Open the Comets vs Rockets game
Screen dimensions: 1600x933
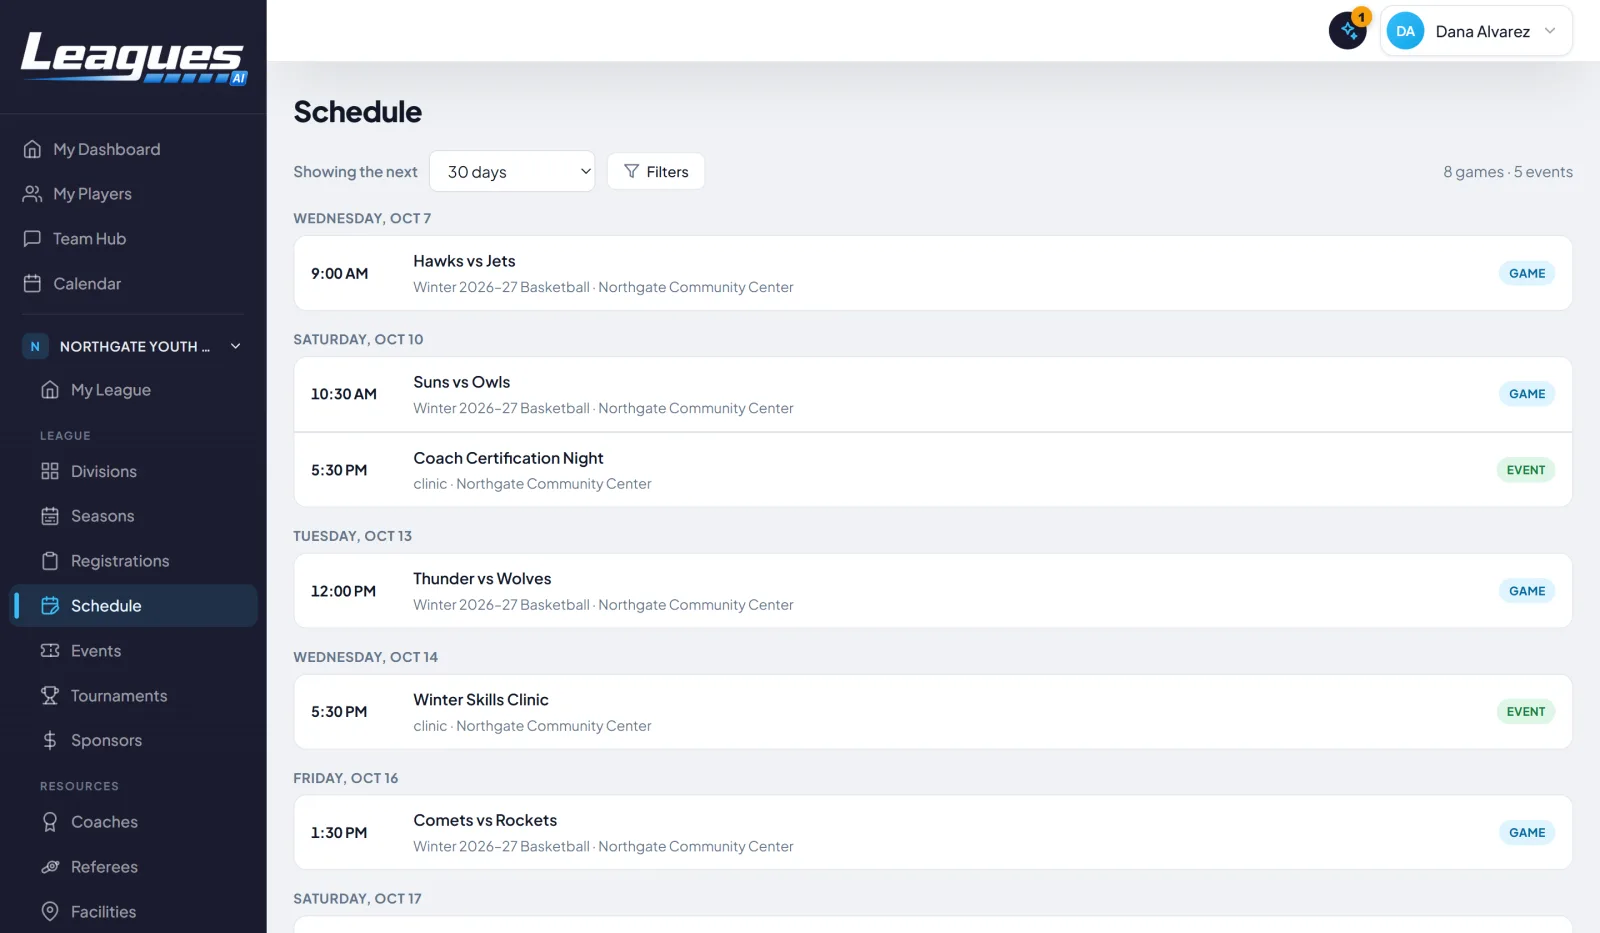tap(933, 832)
